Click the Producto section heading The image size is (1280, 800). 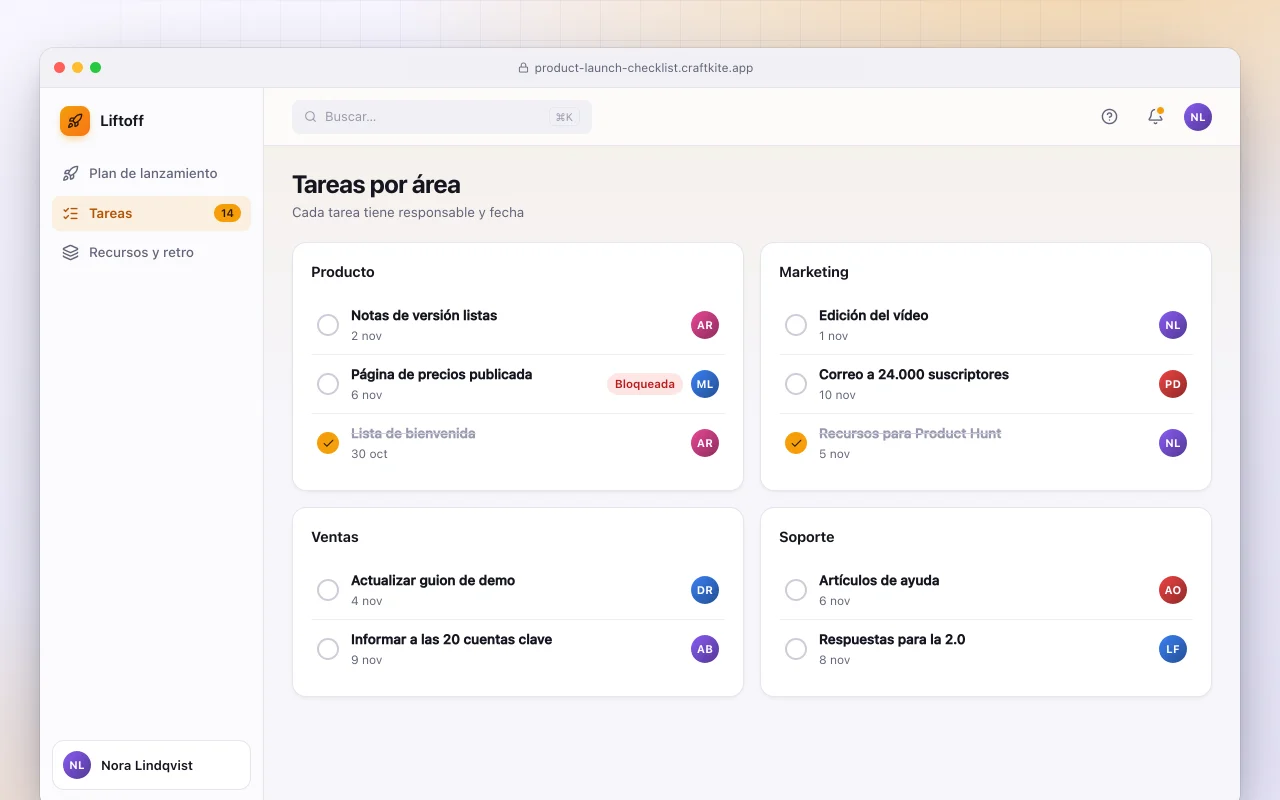343,272
